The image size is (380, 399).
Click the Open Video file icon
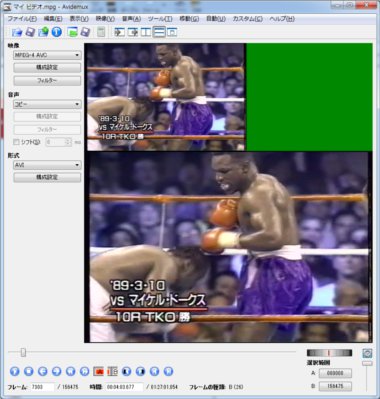click(x=17, y=32)
